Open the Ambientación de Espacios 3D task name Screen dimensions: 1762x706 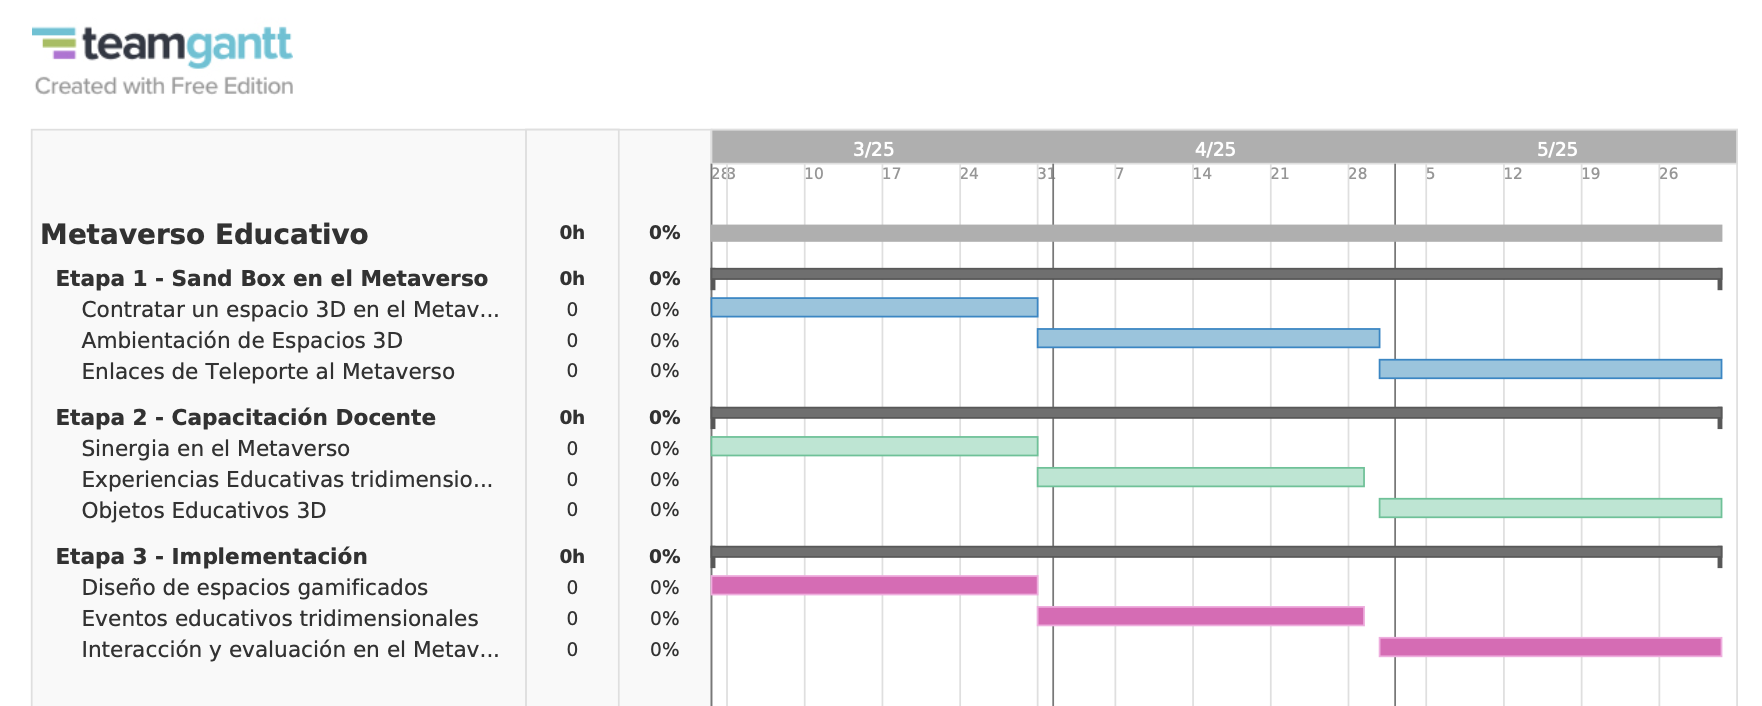click(x=242, y=340)
